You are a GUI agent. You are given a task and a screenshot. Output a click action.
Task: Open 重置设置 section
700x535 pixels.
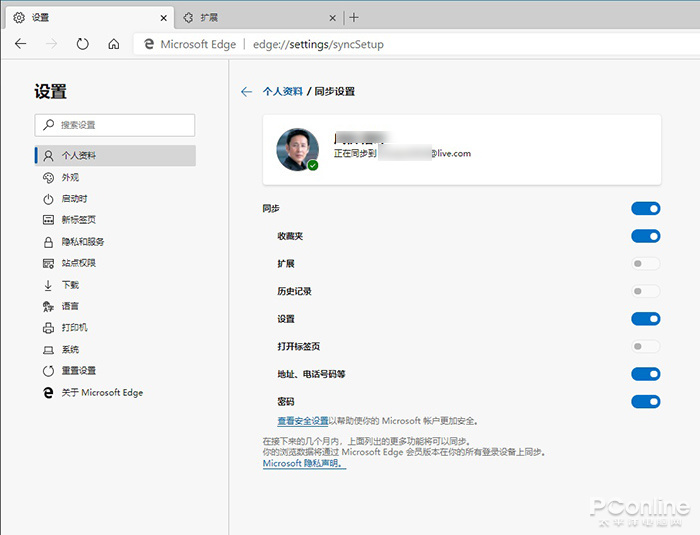click(x=115, y=371)
